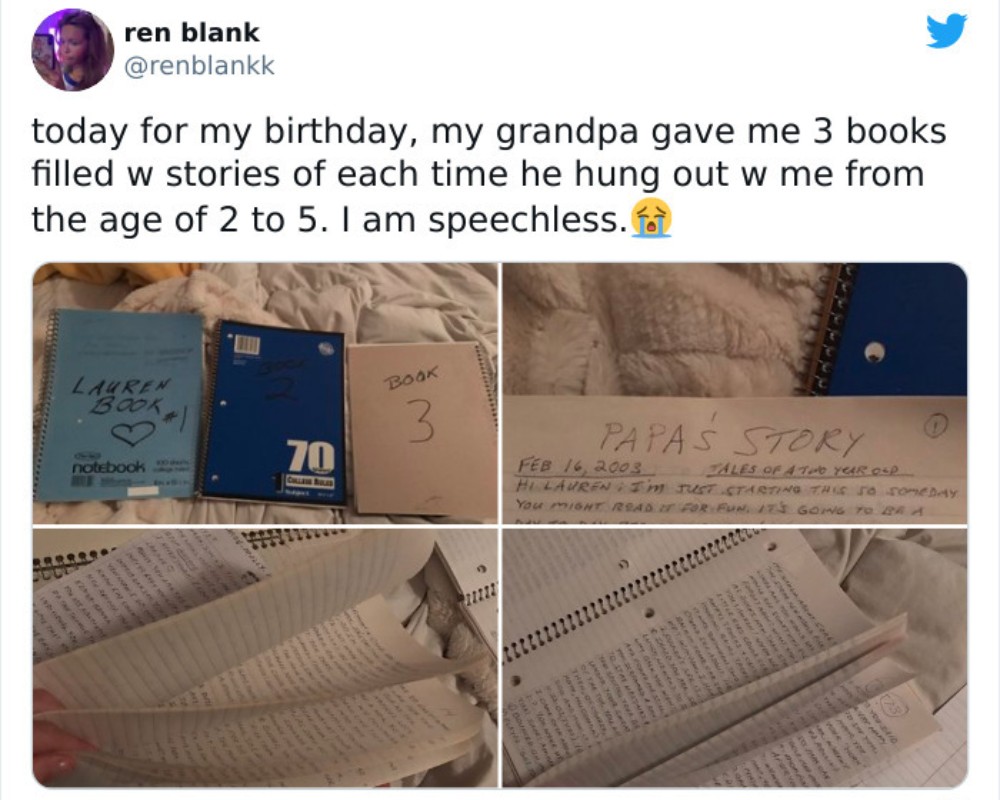This screenshot has height=800, width=1000.
Task: Click the blue Book 2 notebook
Action: [x=275, y=413]
